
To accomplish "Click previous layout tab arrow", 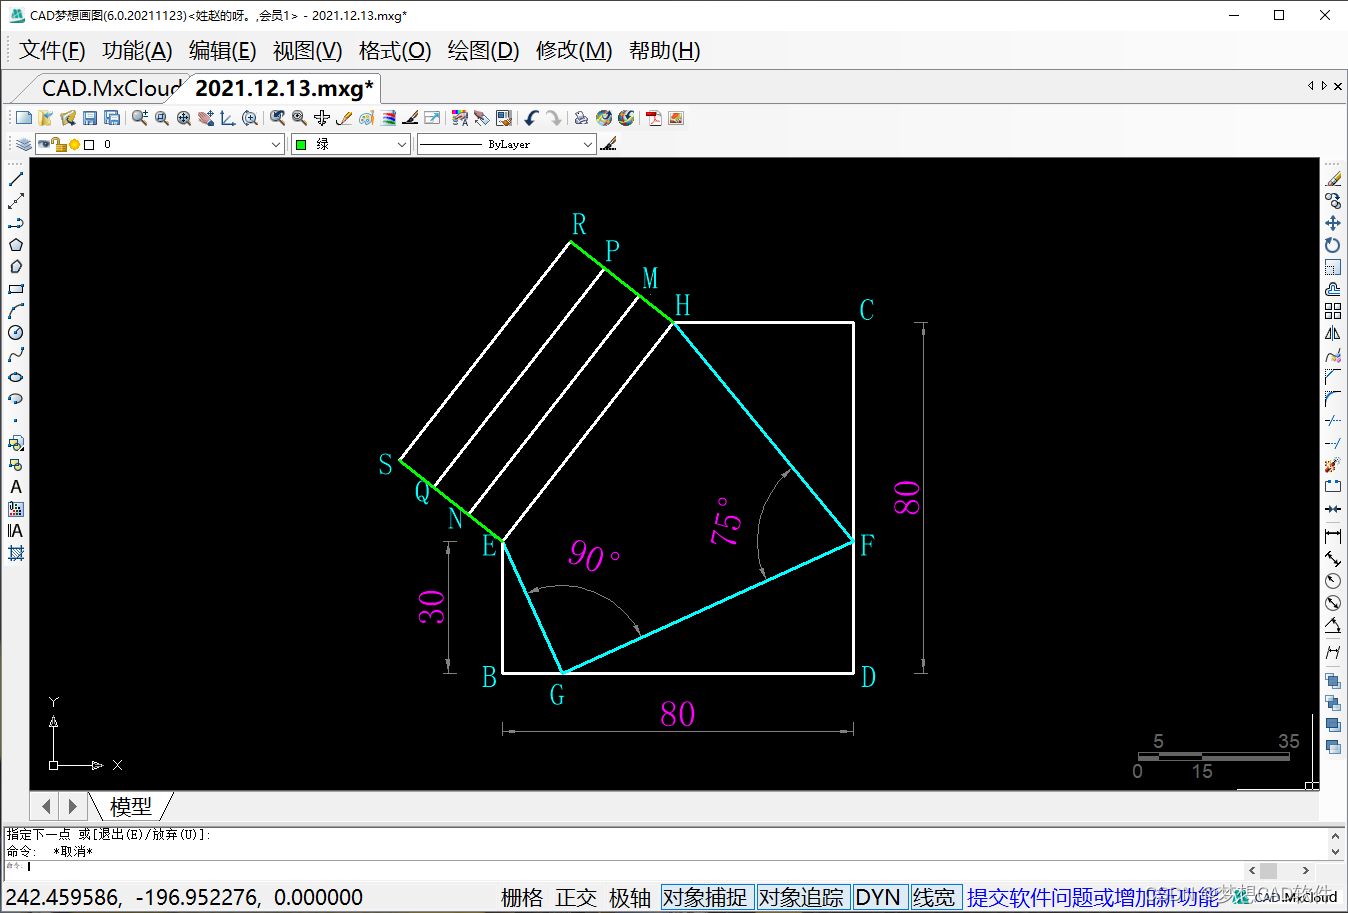I will [46, 805].
